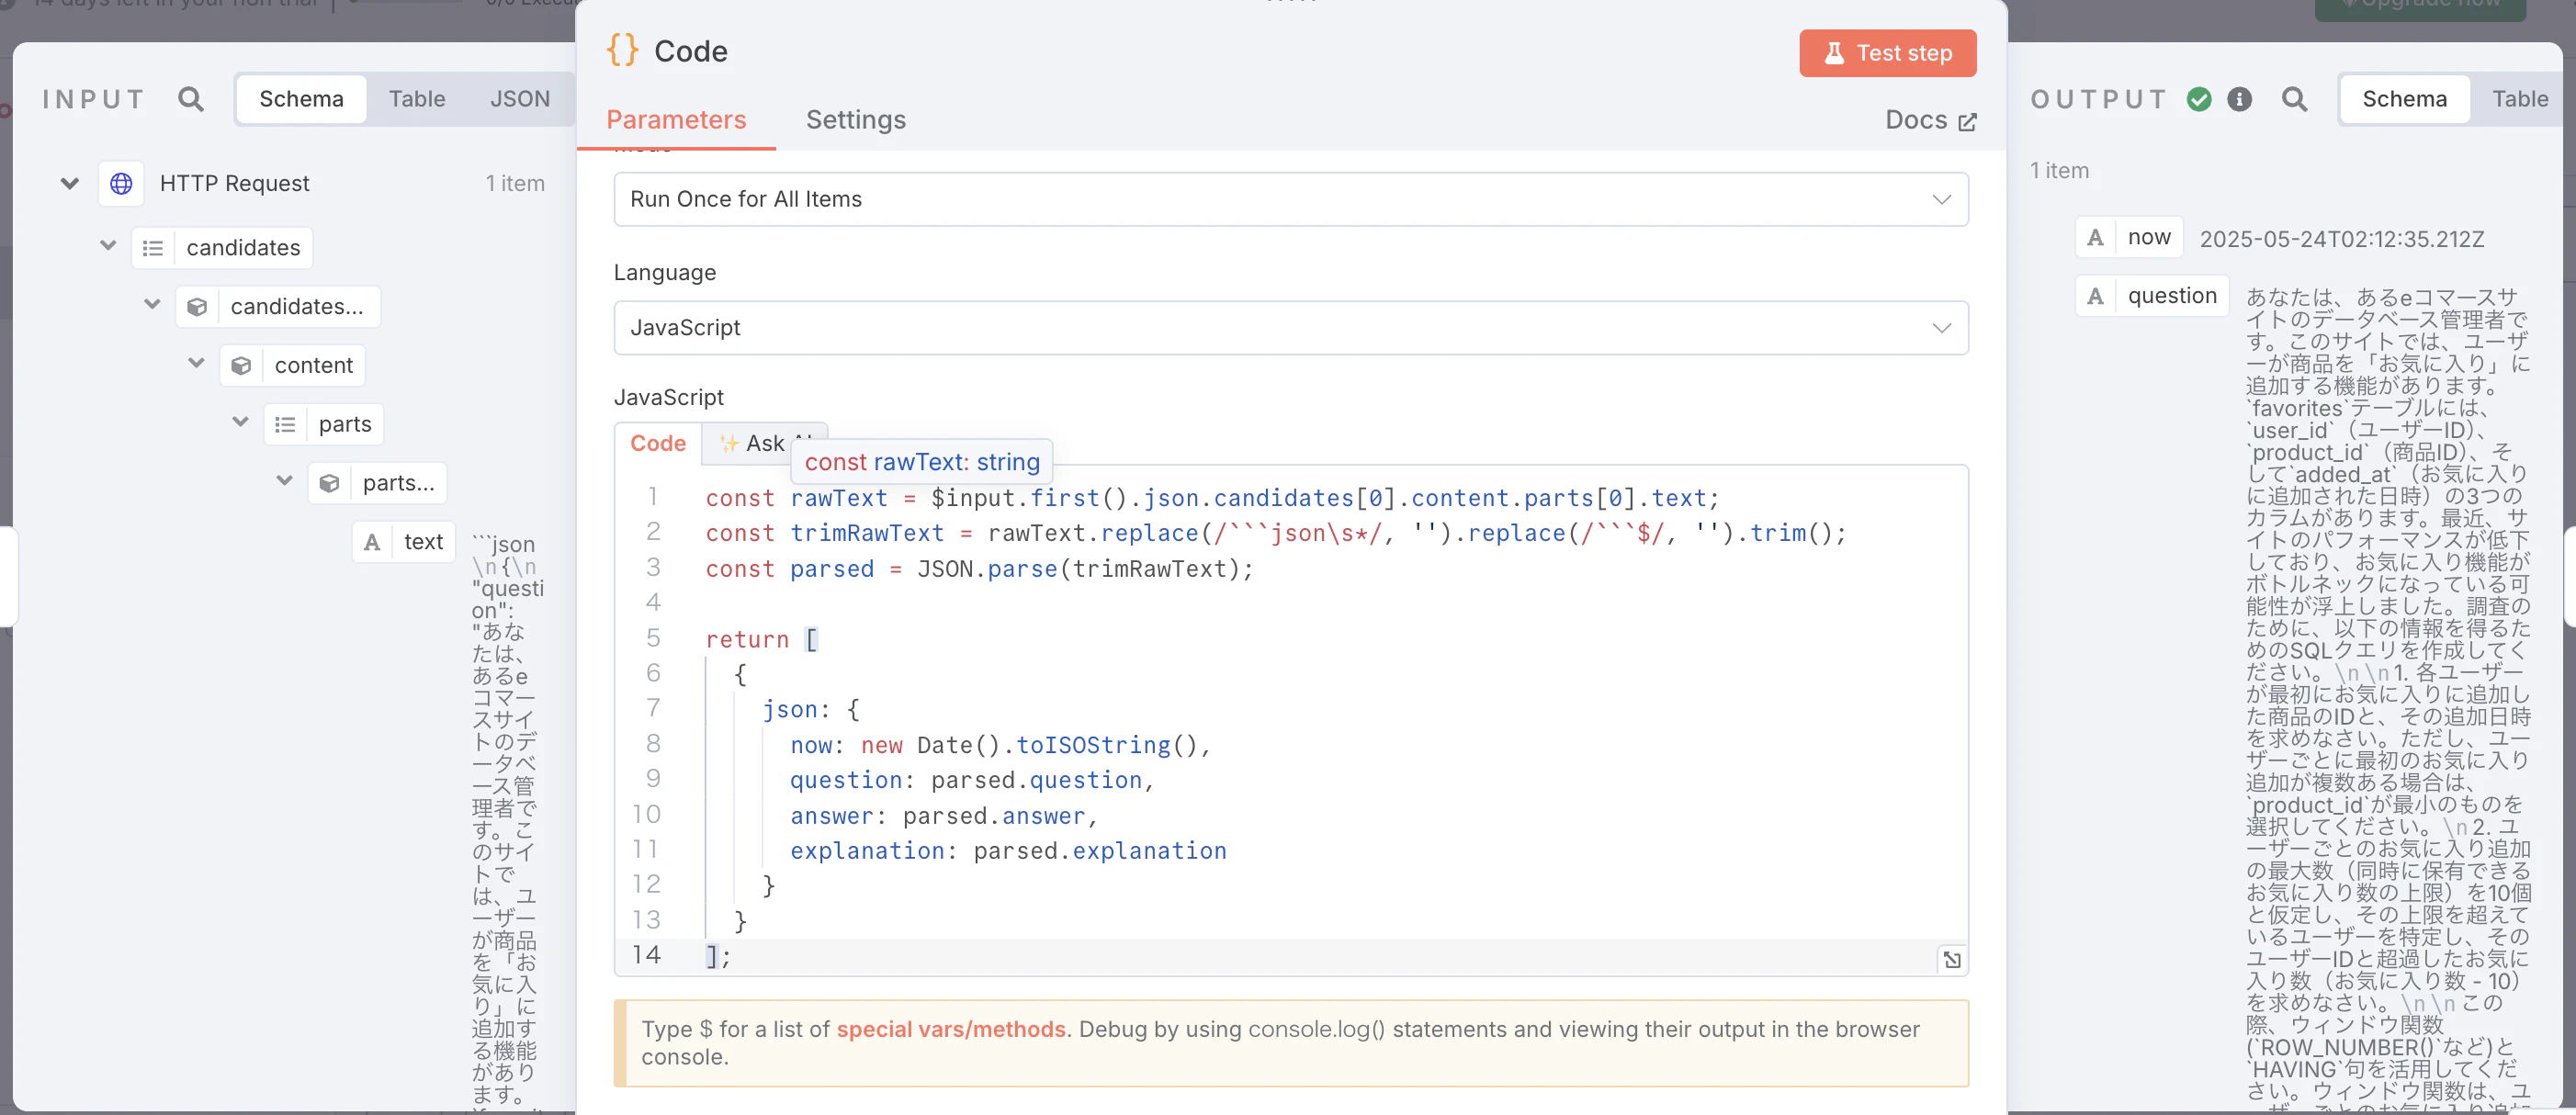The image size is (2576, 1115).
Task: Click the HTTP Request globe icon
Action: [x=121, y=184]
